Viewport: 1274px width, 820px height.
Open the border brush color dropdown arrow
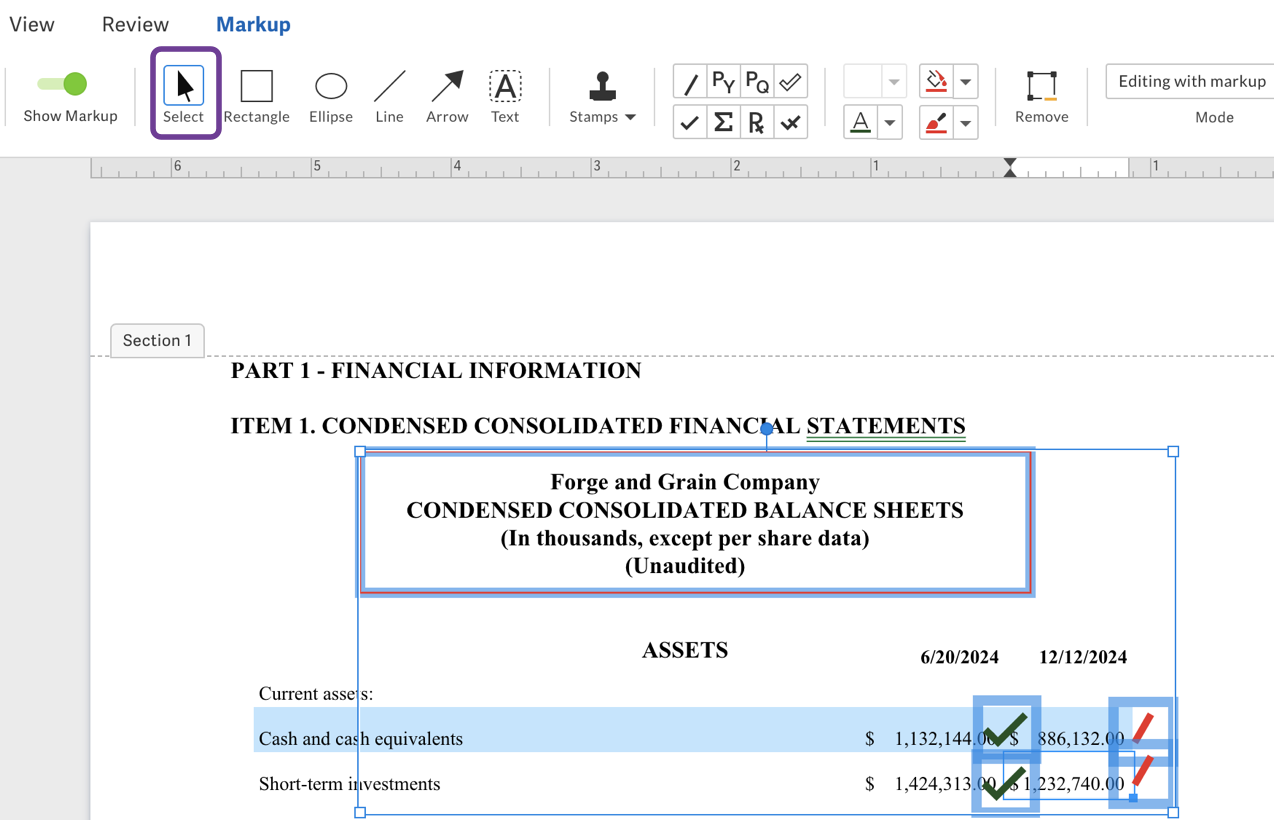point(965,123)
